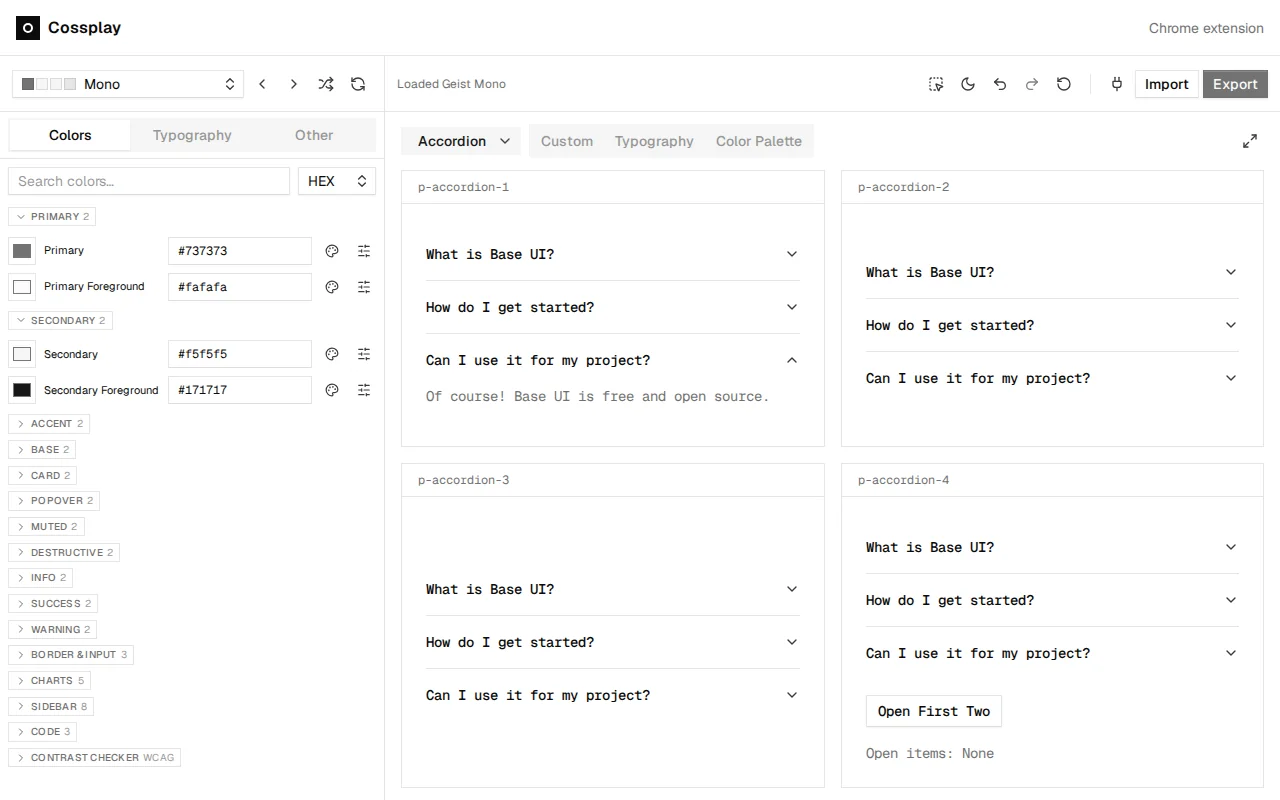Open the Mono theme selector dropdown
Screen dimensions: 1280x800
point(128,84)
